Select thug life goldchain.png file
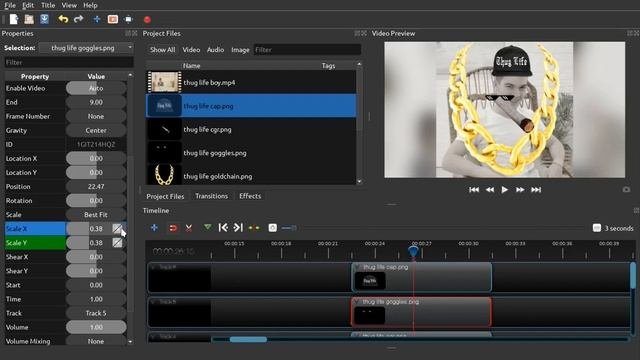Viewport: 640px width, 360px height. pyautogui.click(x=251, y=176)
